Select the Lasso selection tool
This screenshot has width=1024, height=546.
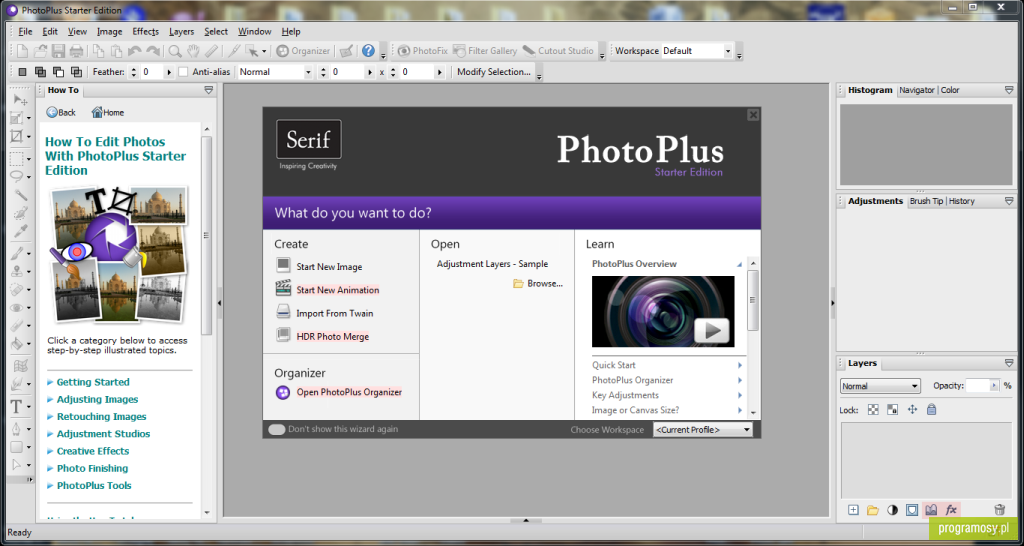[x=17, y=177]
